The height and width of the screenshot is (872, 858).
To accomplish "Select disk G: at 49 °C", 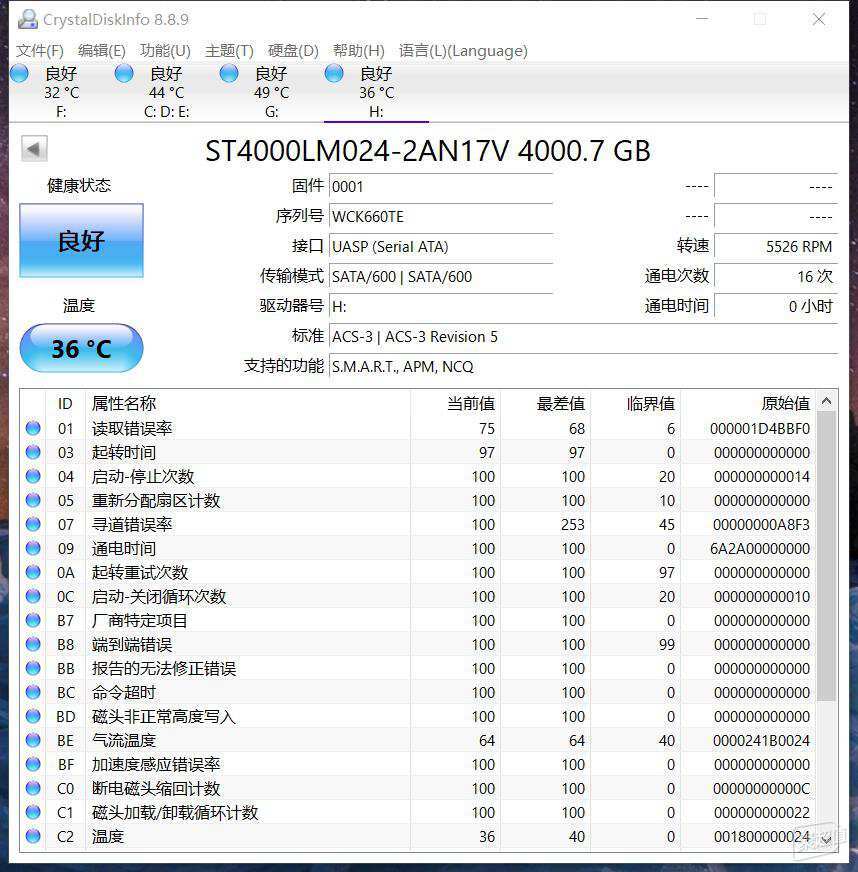I will click(x=271, y=92).
